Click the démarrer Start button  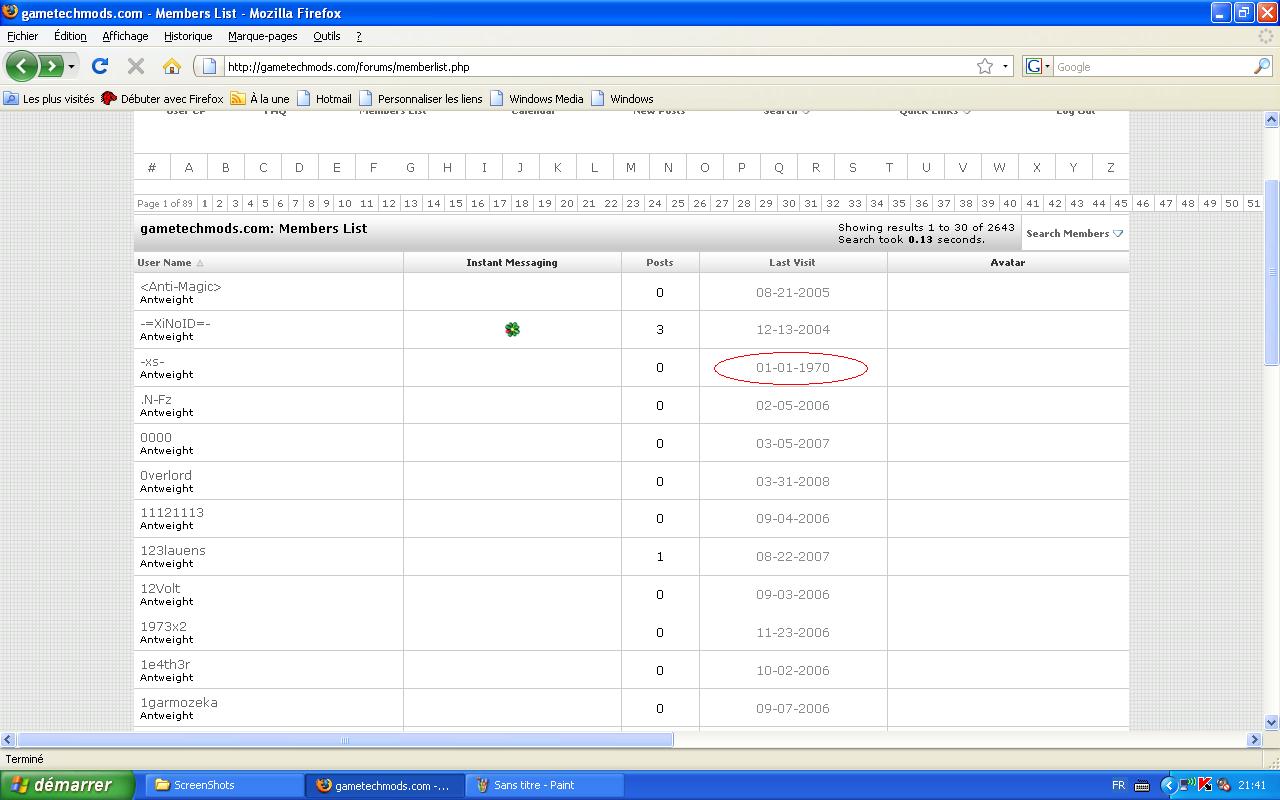coord(67,785)
